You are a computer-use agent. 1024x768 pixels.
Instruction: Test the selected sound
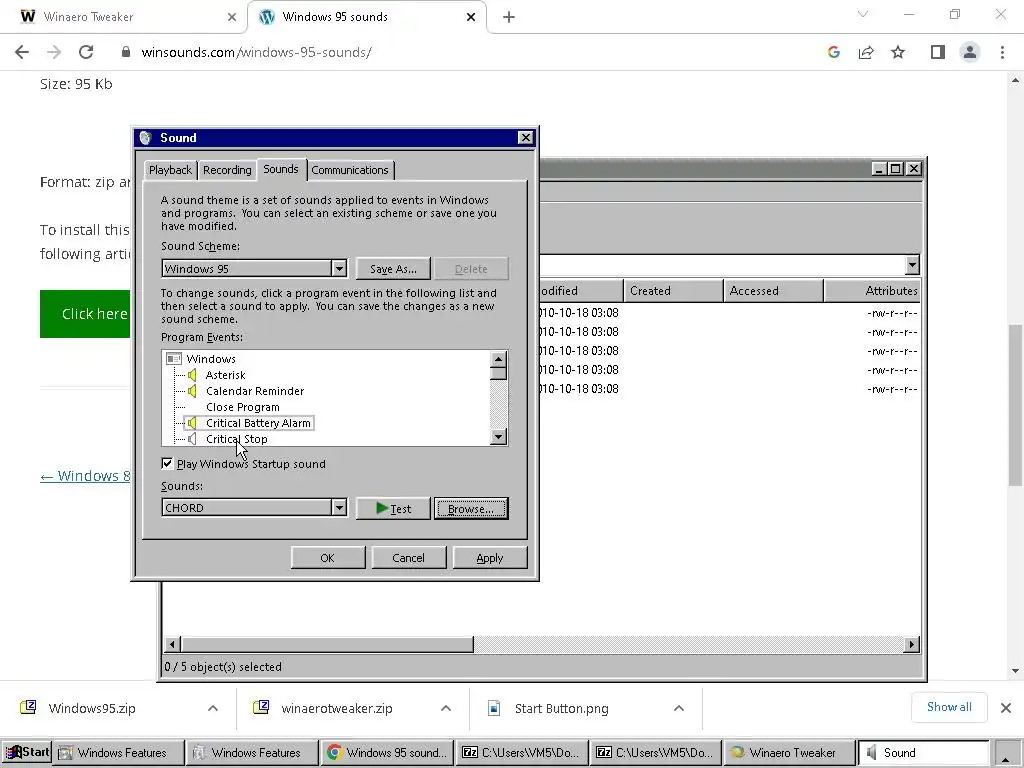click(393, 509)
